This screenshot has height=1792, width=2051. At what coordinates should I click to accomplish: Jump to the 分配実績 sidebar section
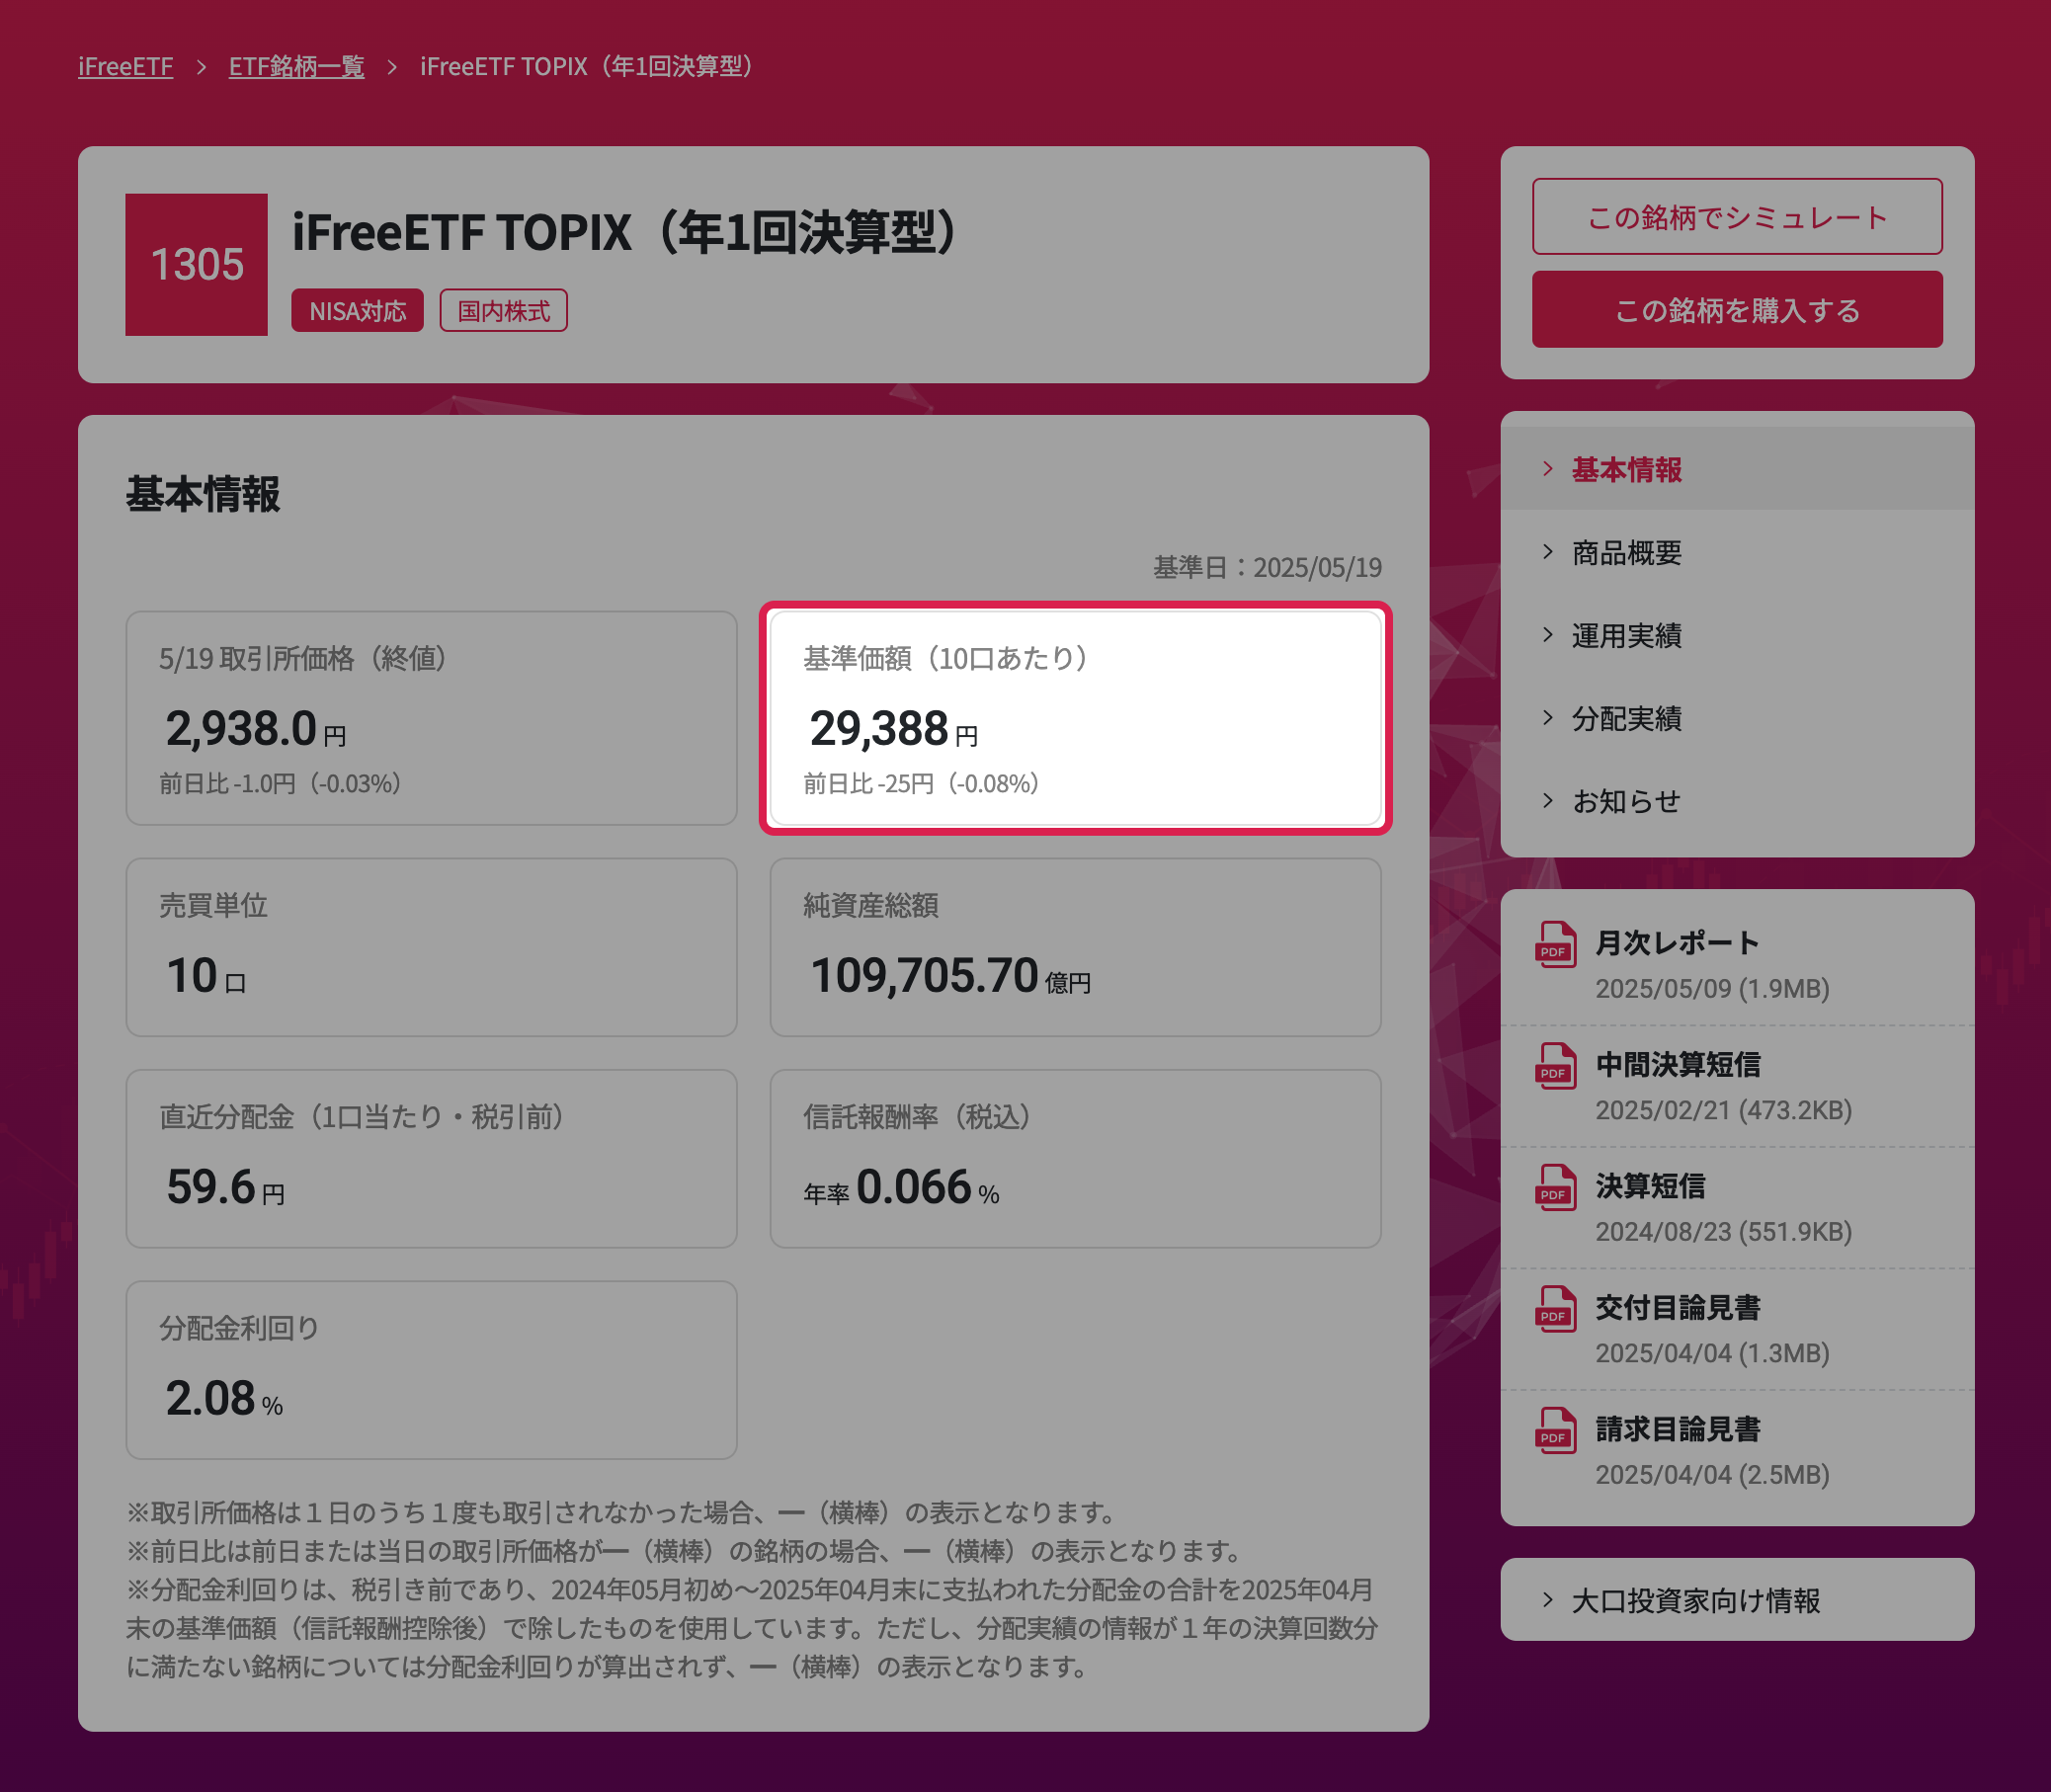click(x=1737, y=718)
